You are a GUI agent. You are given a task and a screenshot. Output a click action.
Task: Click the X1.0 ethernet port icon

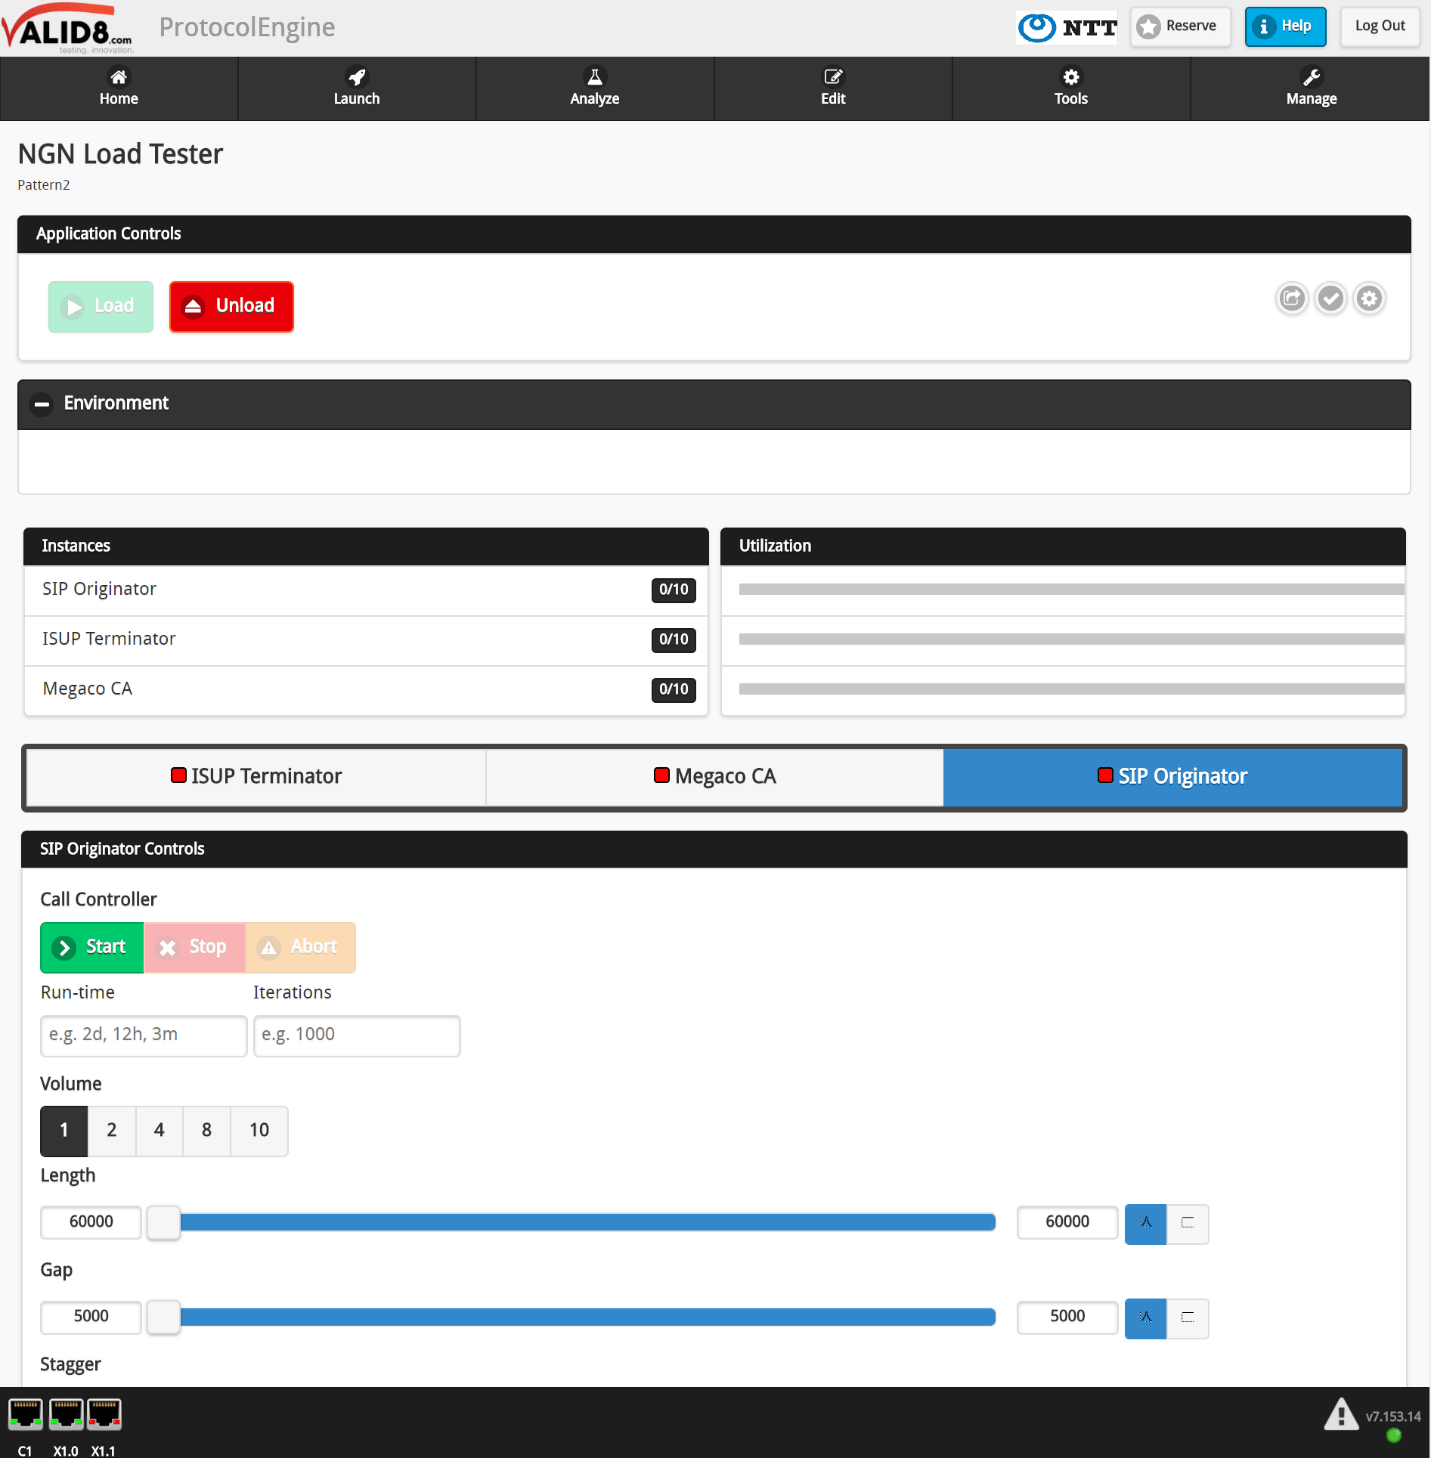(66, 1414)
